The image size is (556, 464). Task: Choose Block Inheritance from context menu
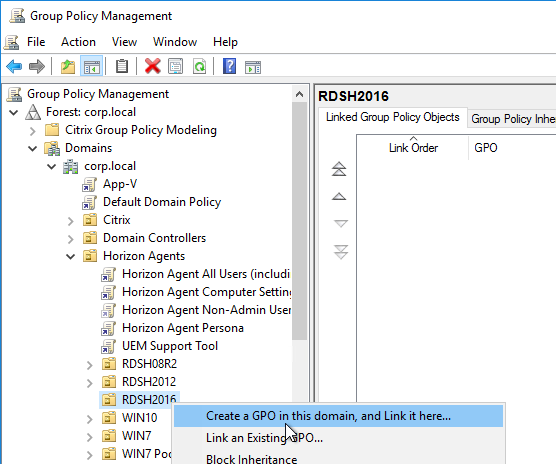tap(338, 458)
